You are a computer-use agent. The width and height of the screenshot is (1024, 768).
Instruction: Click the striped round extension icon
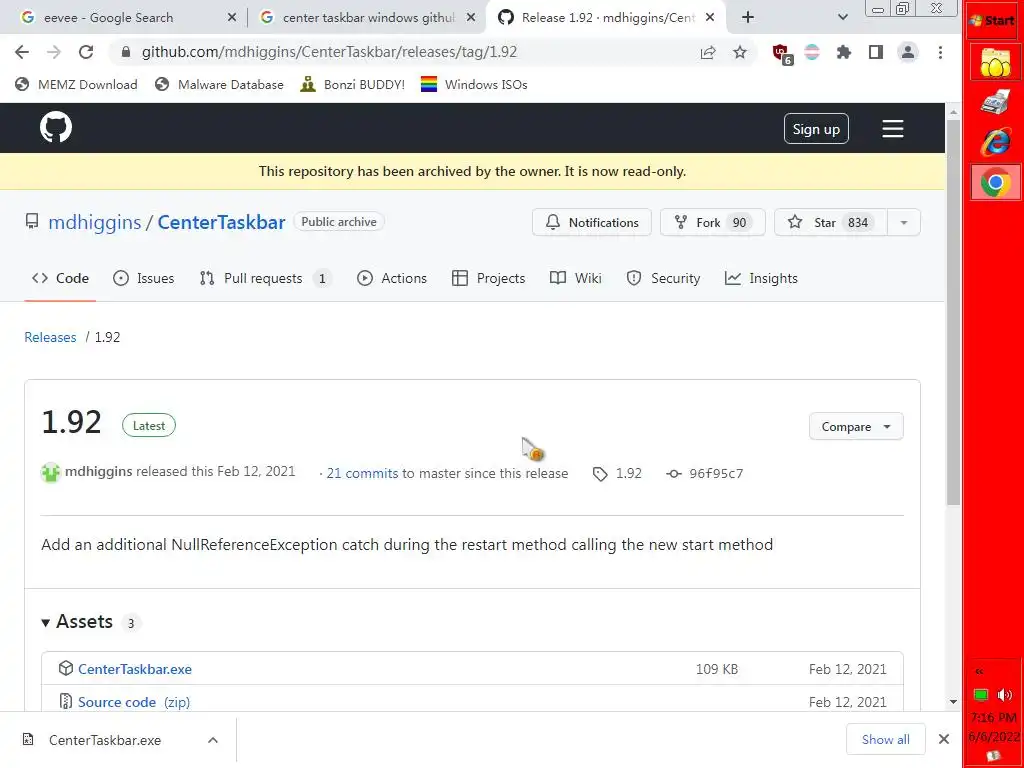[x=812, y=52]
